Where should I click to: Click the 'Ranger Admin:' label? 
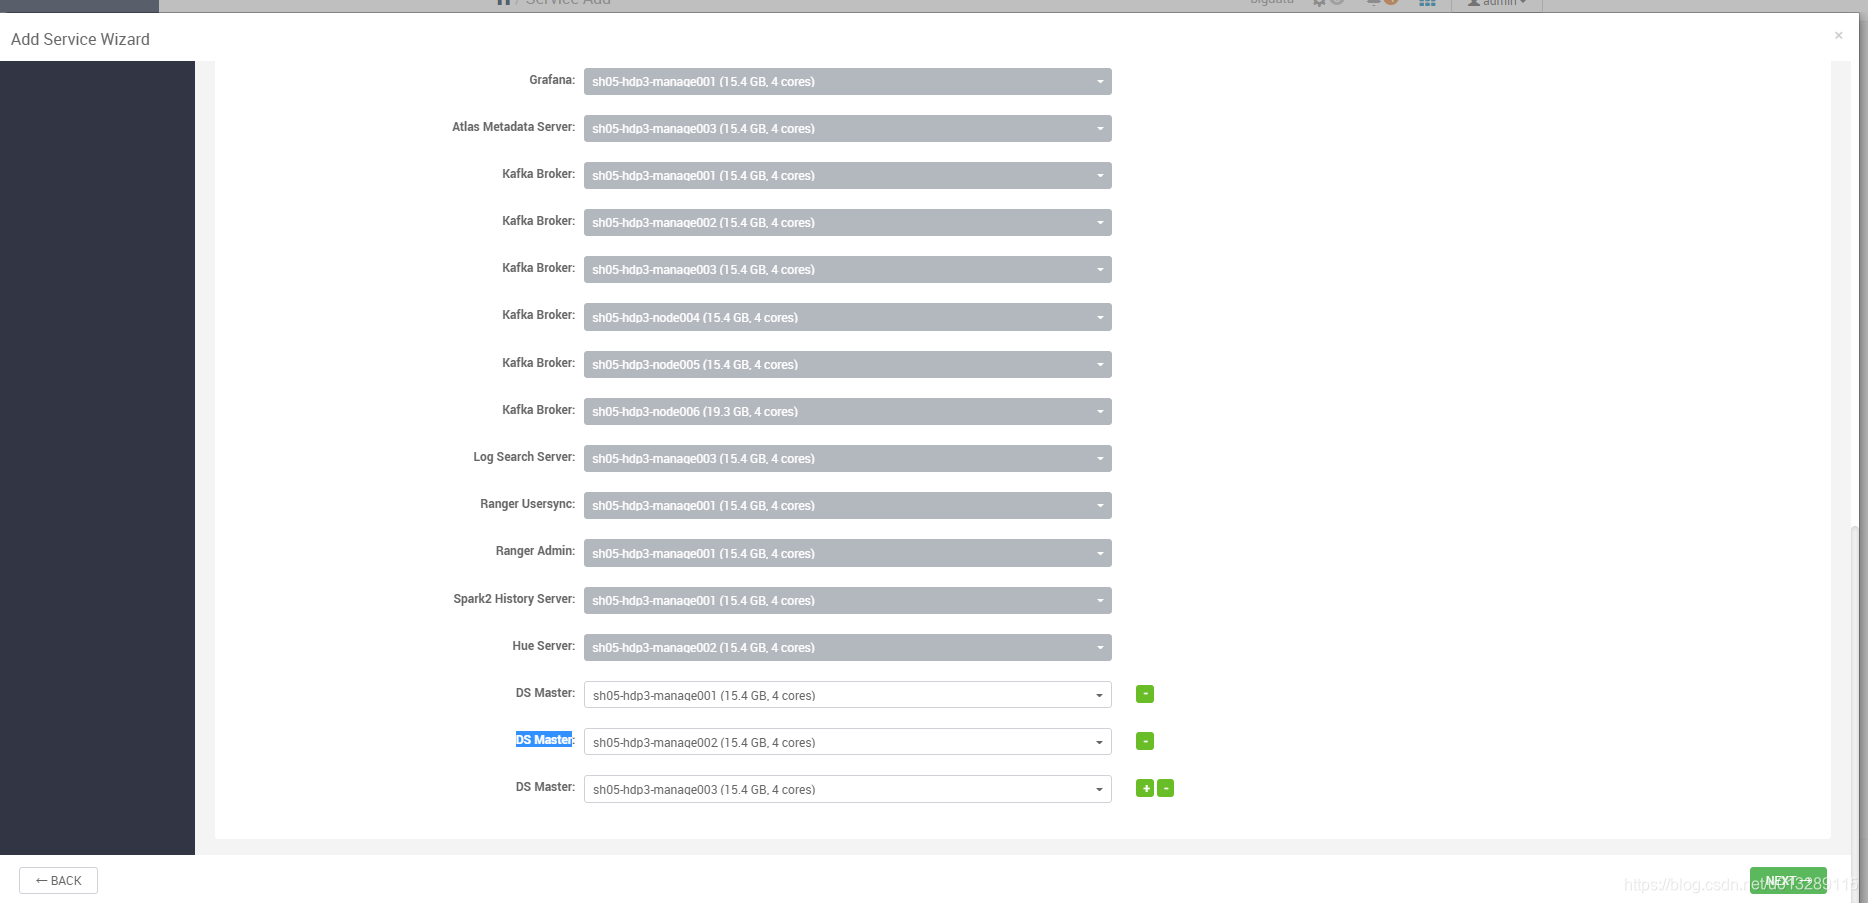(535, 551)
